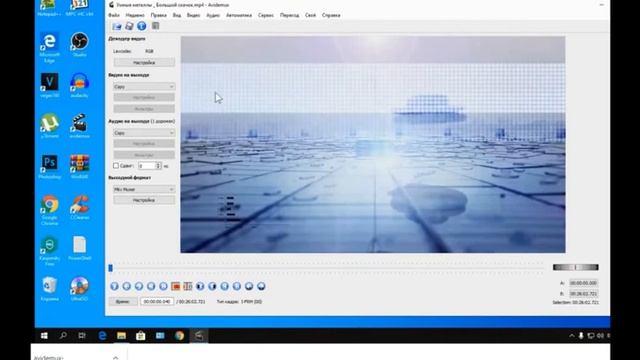Go to the first frame
Screen dimensions: 640x360
224,286
